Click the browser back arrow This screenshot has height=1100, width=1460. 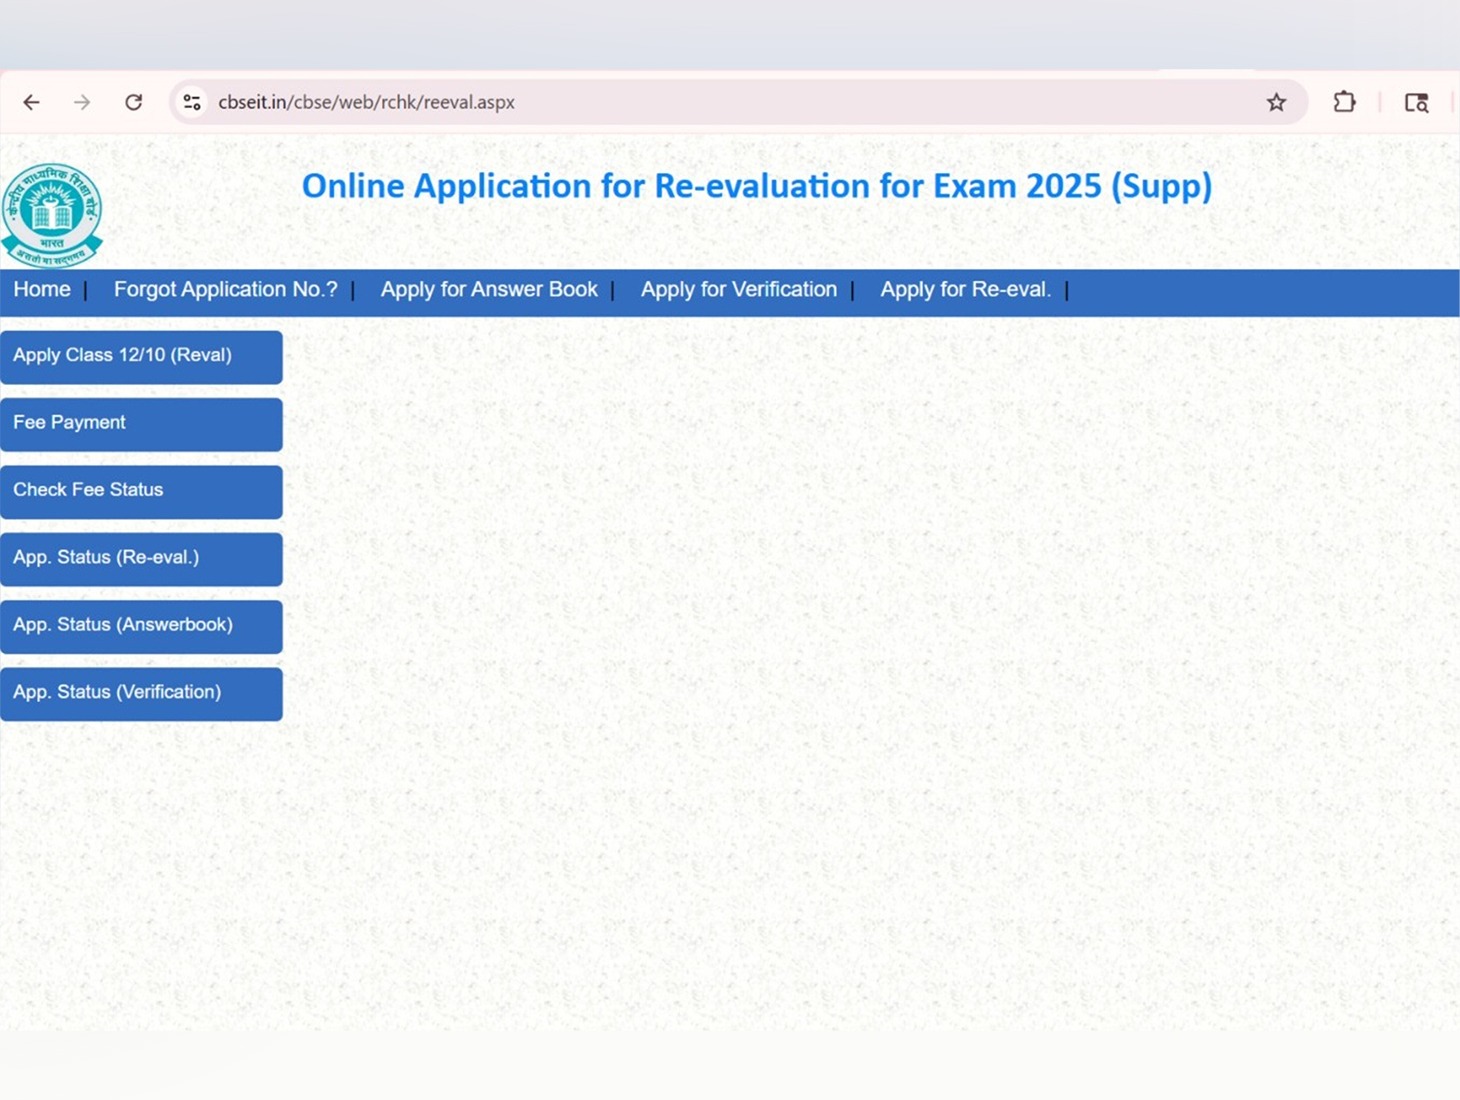[31, 102]
